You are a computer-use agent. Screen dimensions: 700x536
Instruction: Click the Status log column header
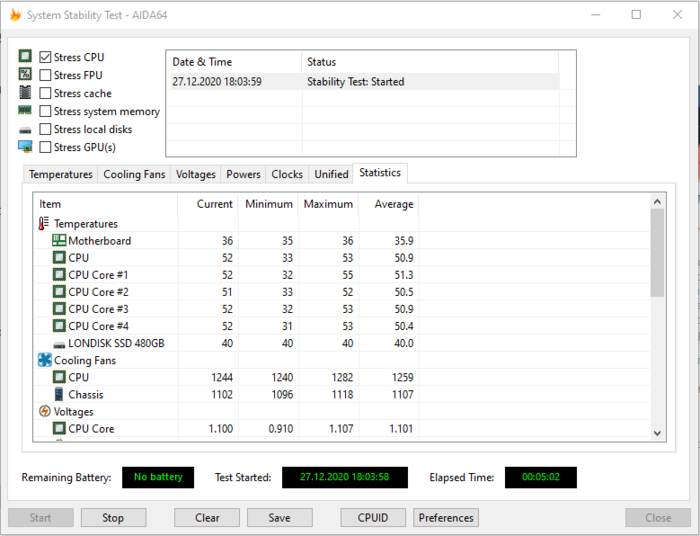pyautogui.click(x=430, y=62)
